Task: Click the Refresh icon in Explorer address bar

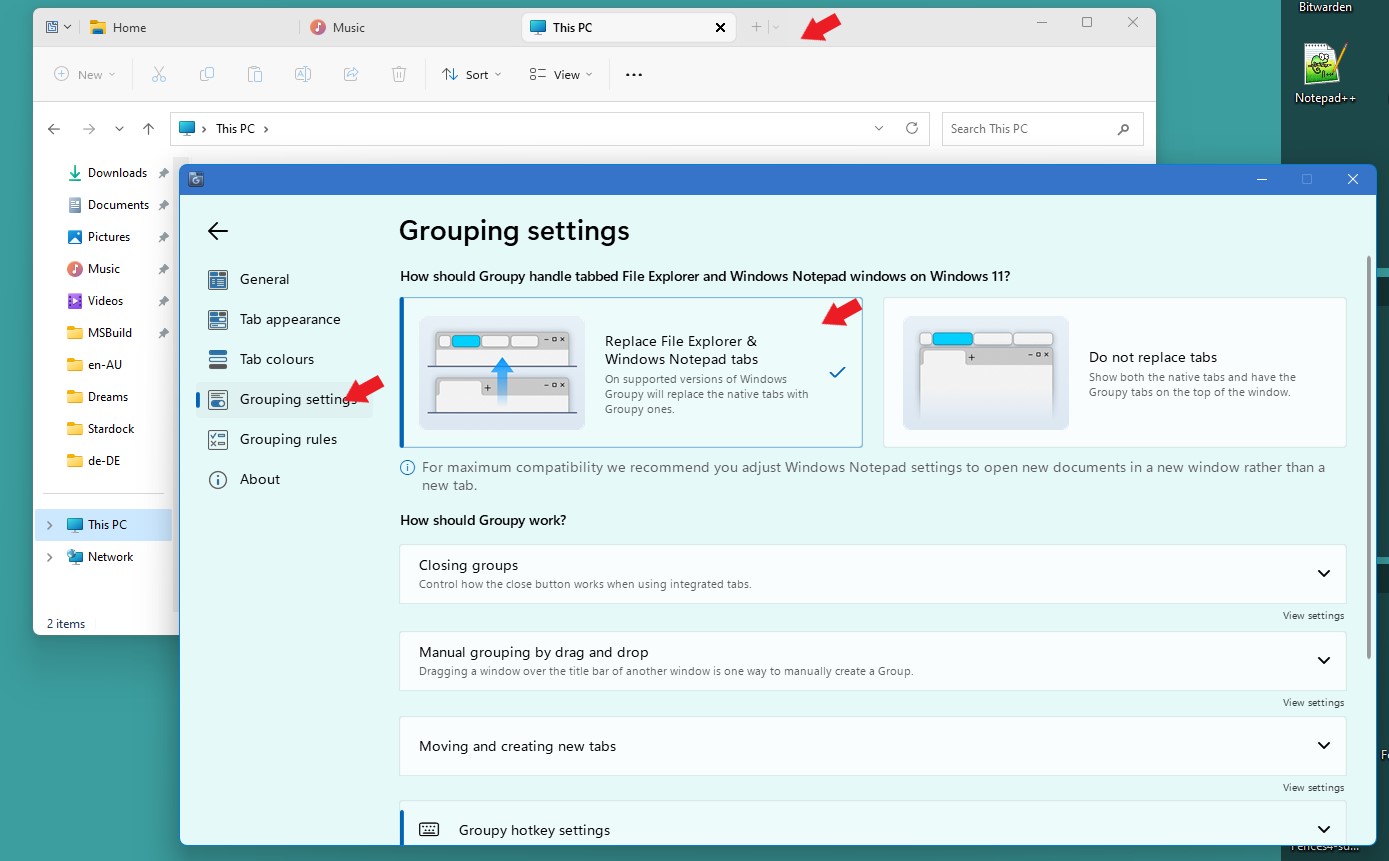Action: point(911,129)
